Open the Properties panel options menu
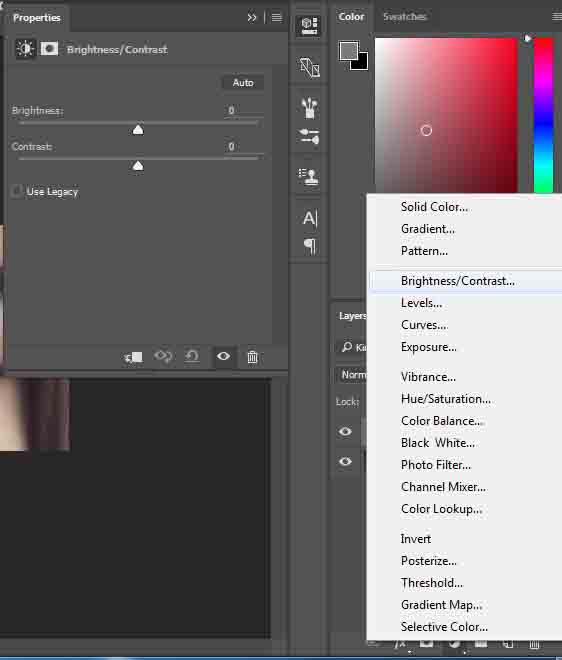 tap(277, 17)
